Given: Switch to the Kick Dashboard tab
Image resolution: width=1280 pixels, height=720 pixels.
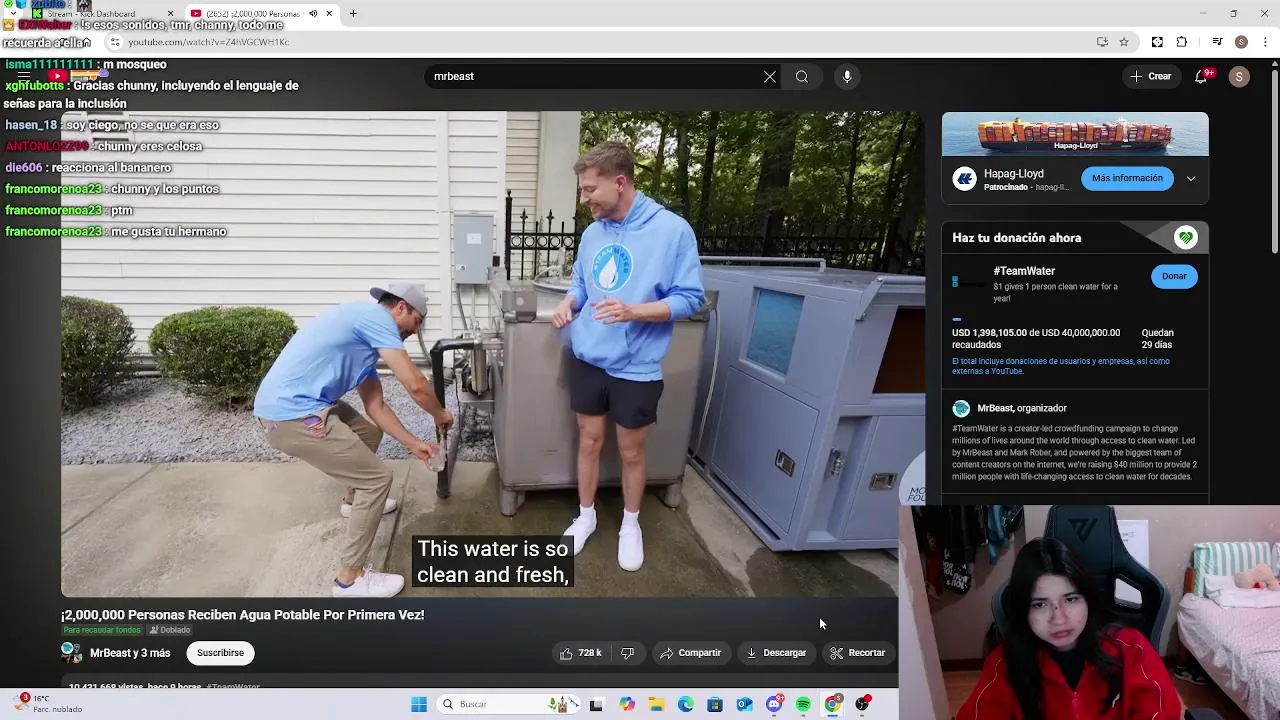Looking at the screenshot, I should pyautogui.click(x=105, y=14).
